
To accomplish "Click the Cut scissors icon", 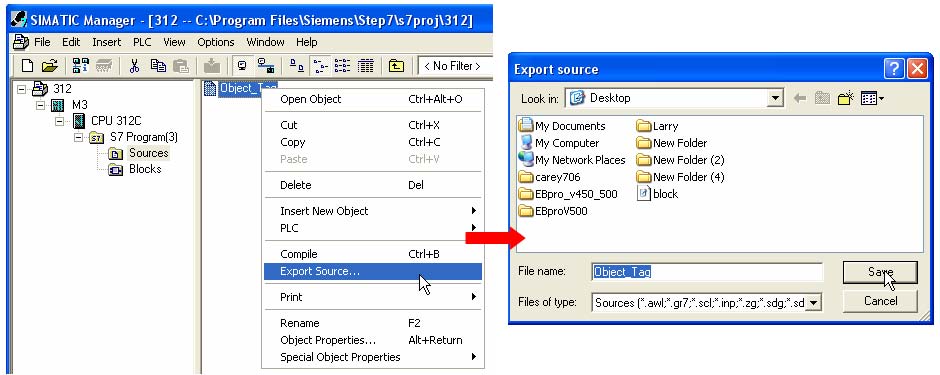I will 134,65.
